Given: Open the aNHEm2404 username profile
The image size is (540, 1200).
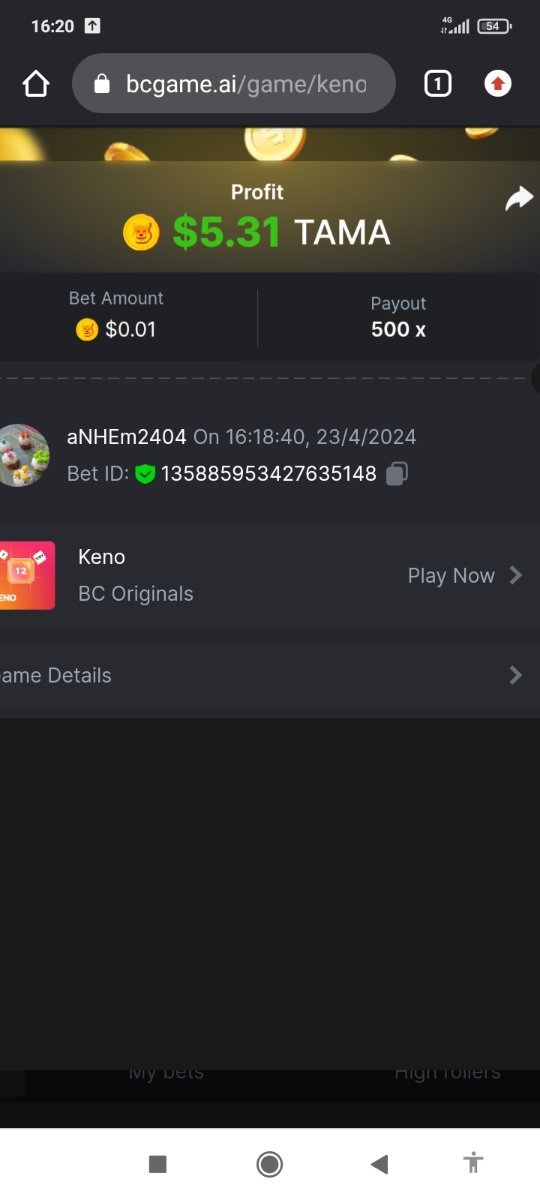Looking at the screenshot, I should tap(127, 437).
